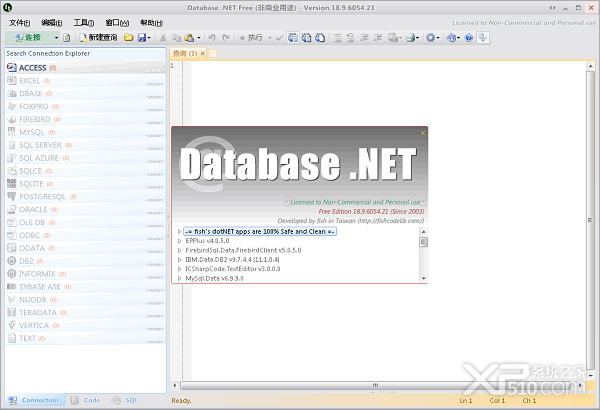Select TEXT in connection explorer

pos(85,338)
